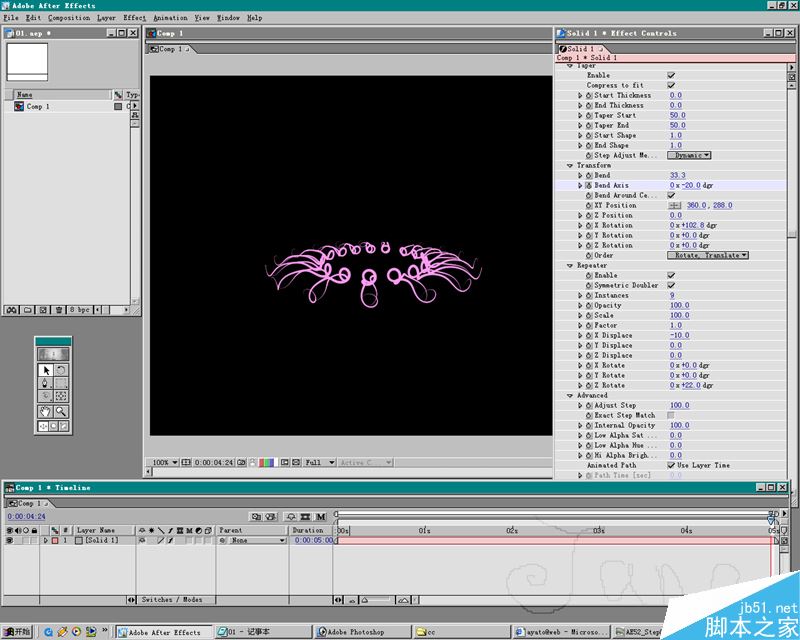
Task: Click the Enable Frame Blending icon in Timeline
Action: pos(306,516)
